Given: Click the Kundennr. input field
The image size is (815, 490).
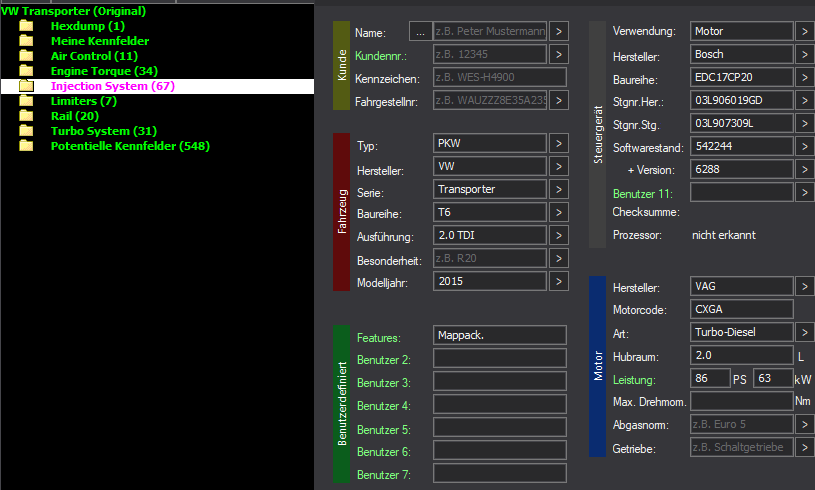Looking at the screenshot, I should pos(490,54).
